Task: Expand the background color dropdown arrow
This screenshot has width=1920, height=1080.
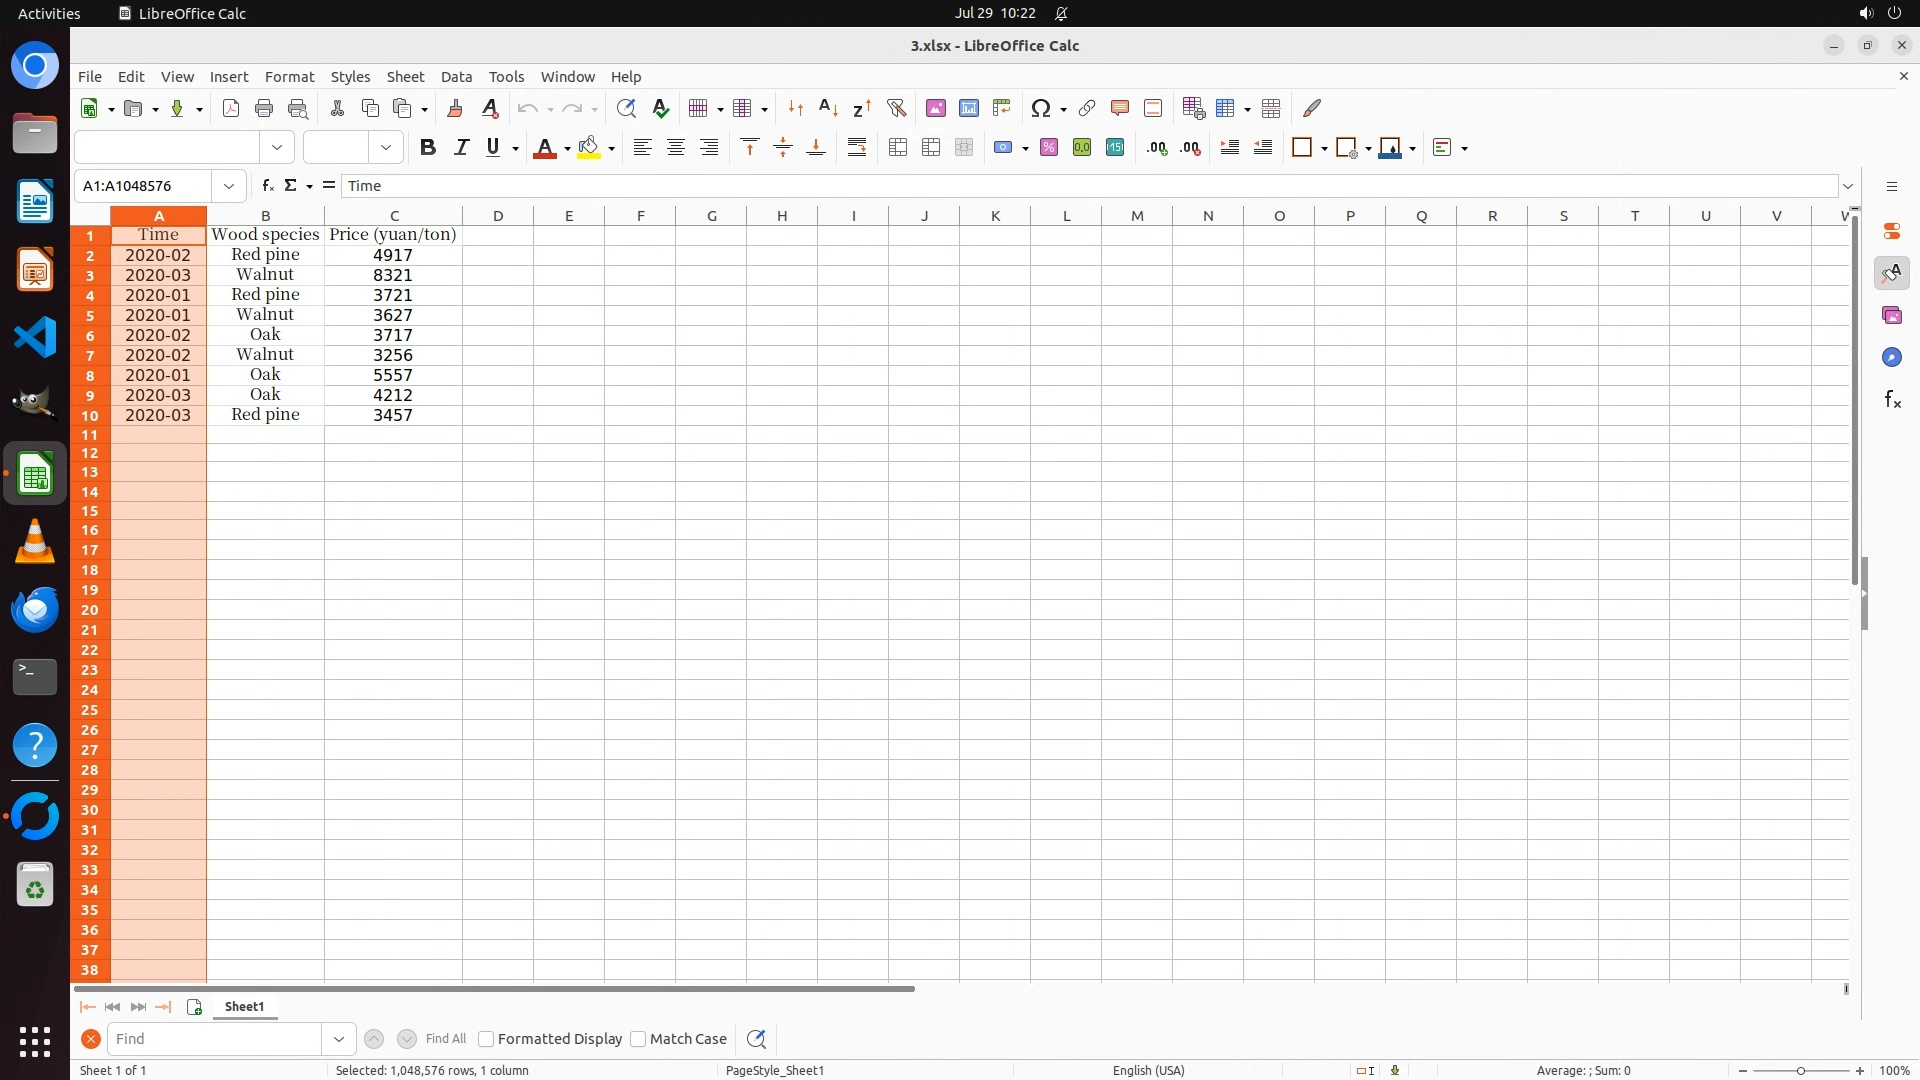Action: (x=611, y=149)
